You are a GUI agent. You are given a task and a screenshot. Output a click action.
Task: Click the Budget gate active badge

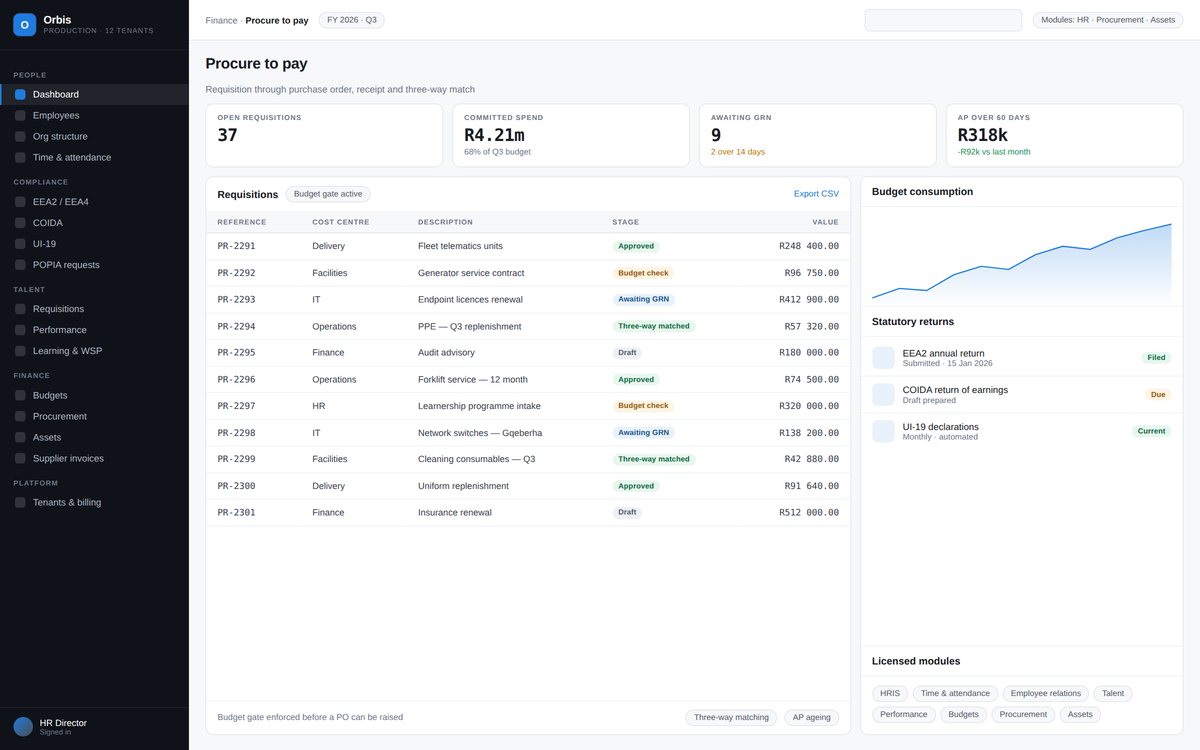(x=328, y=194)
